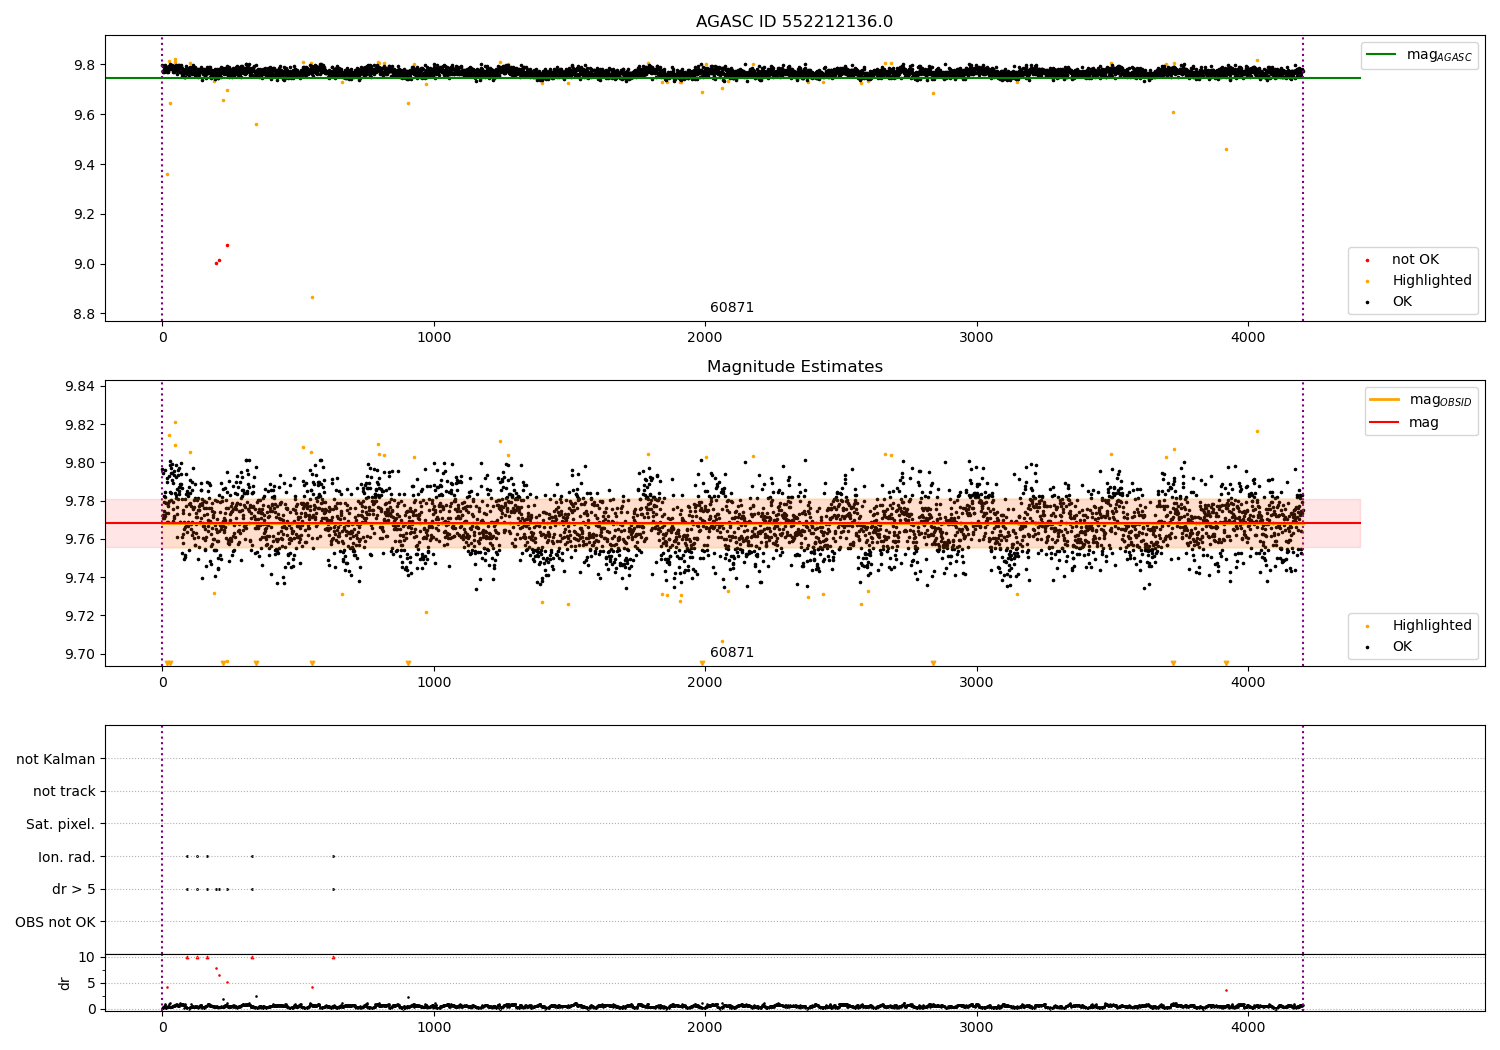Click the 'AGASC ID 552212136.0' plot title

pyautogui.click(x=794, y=22)
